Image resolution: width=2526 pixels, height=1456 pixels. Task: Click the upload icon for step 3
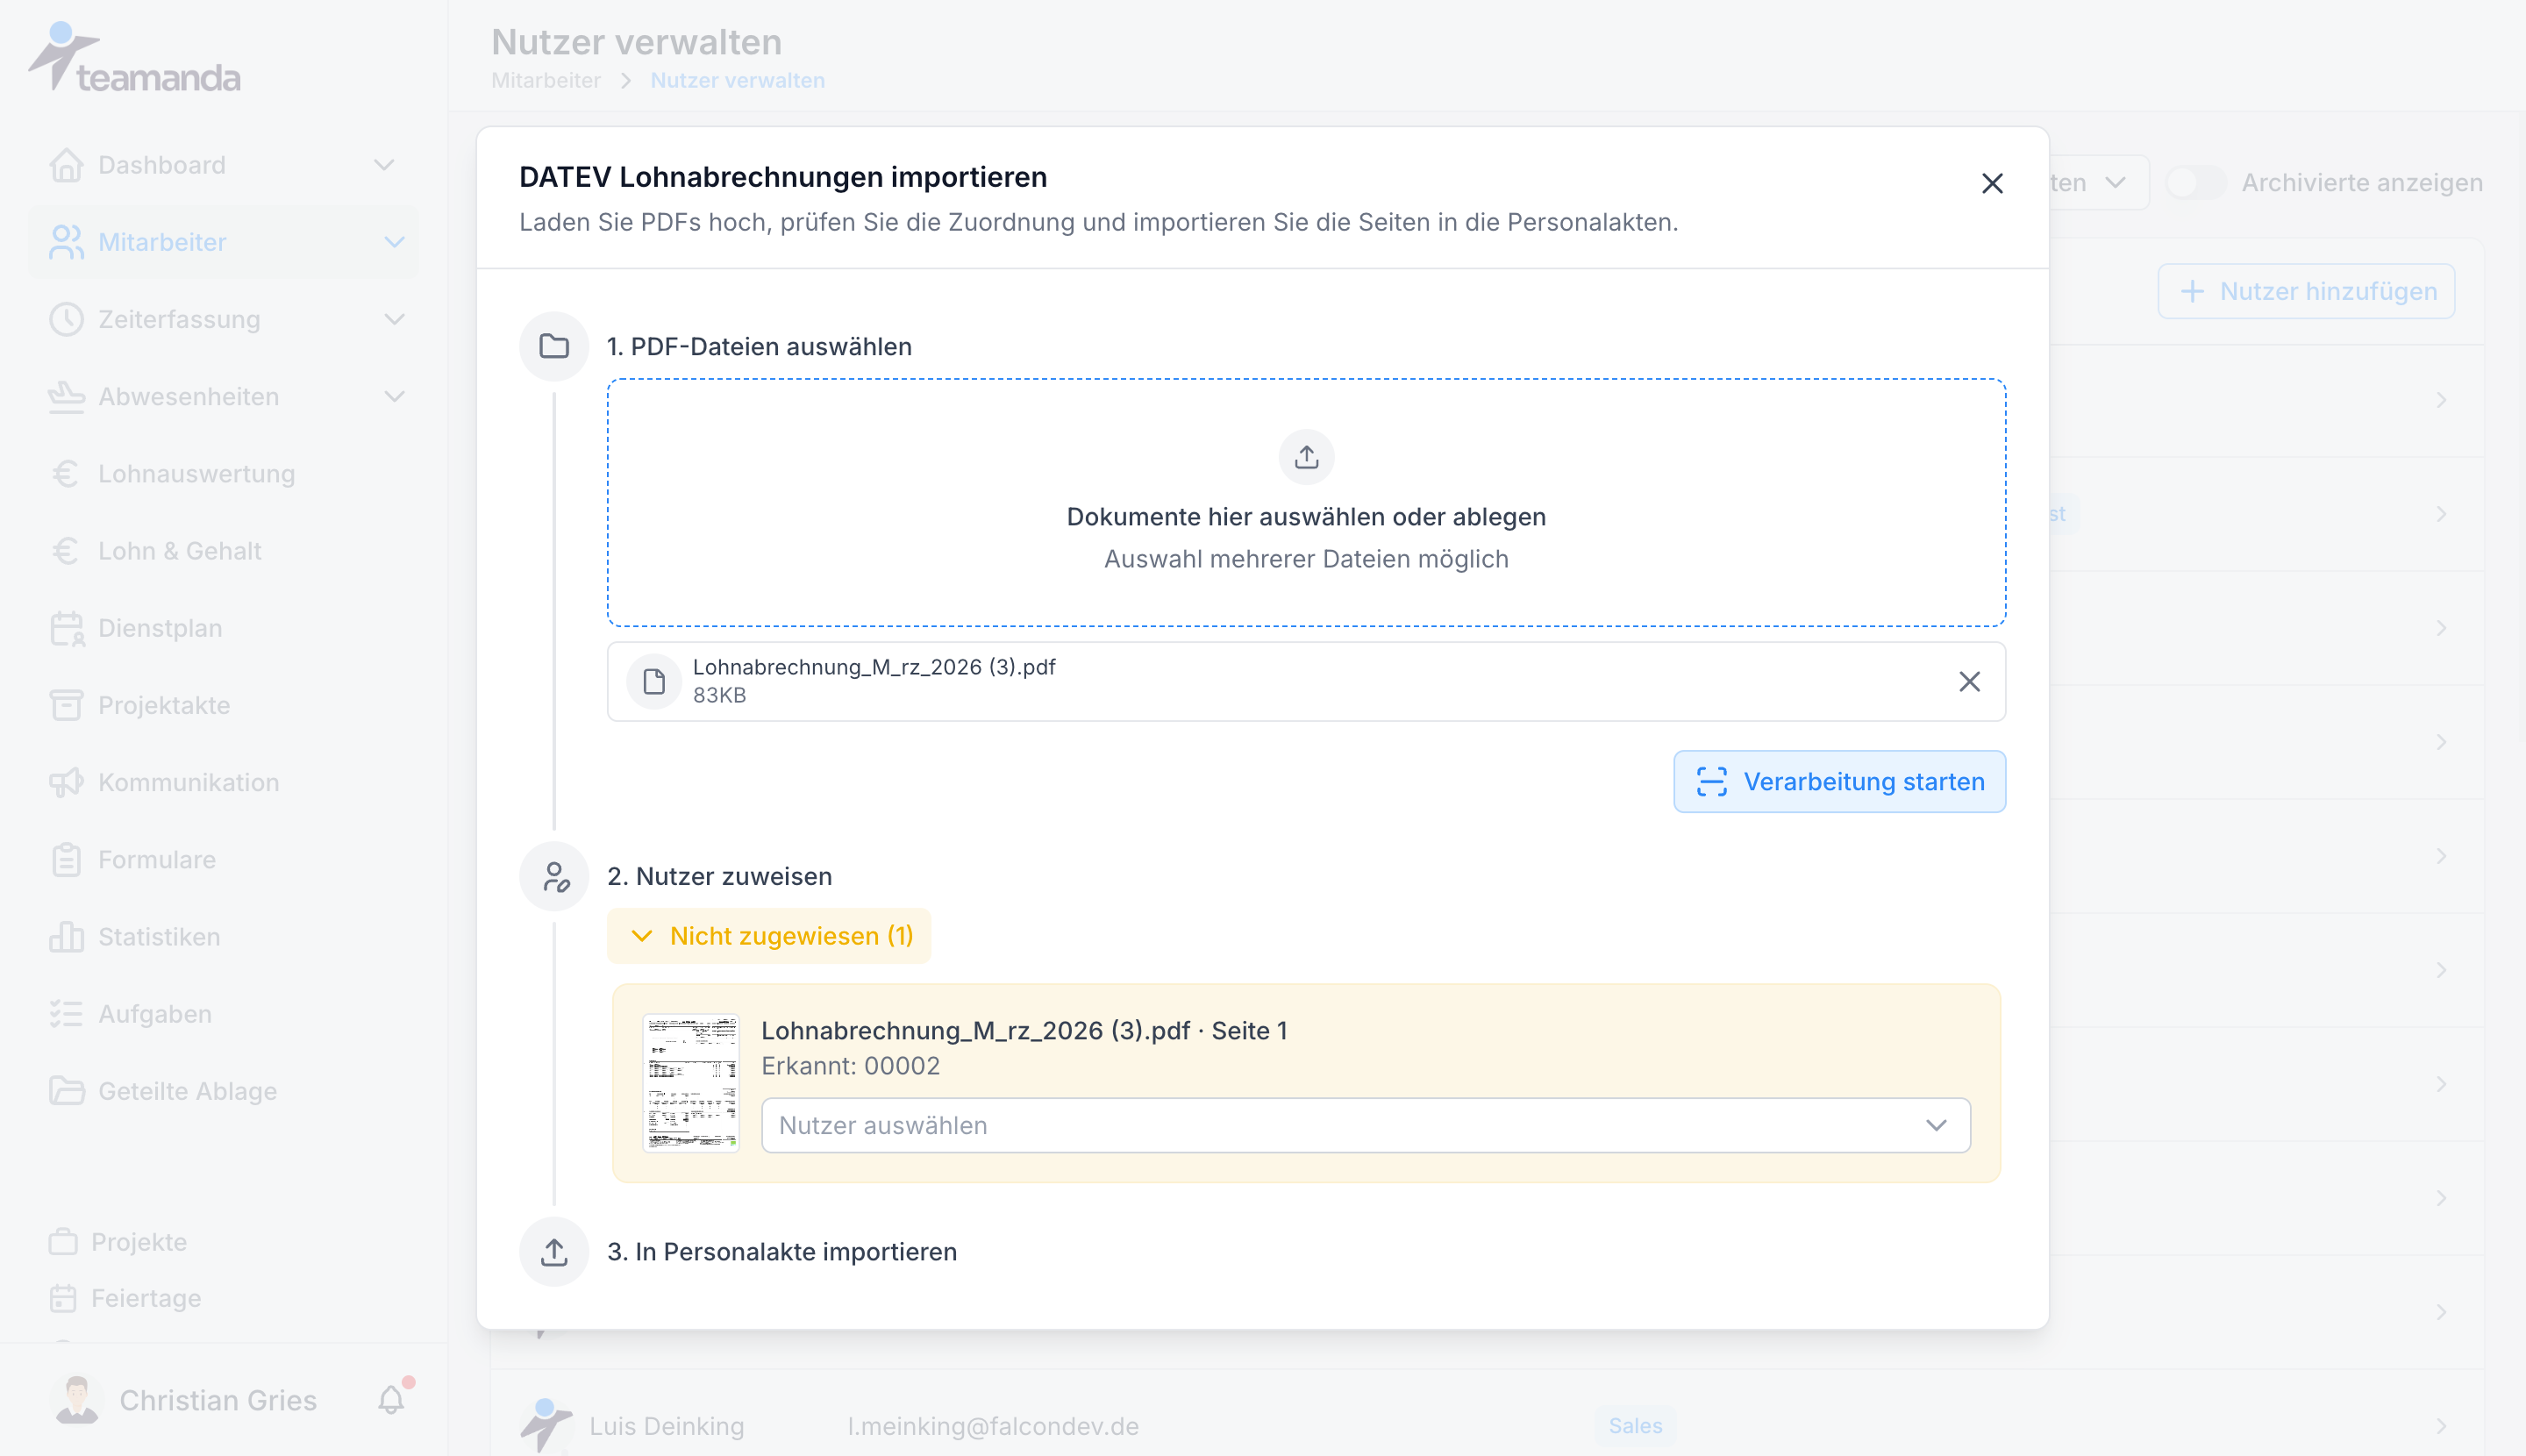click(x=554, y=1251)
